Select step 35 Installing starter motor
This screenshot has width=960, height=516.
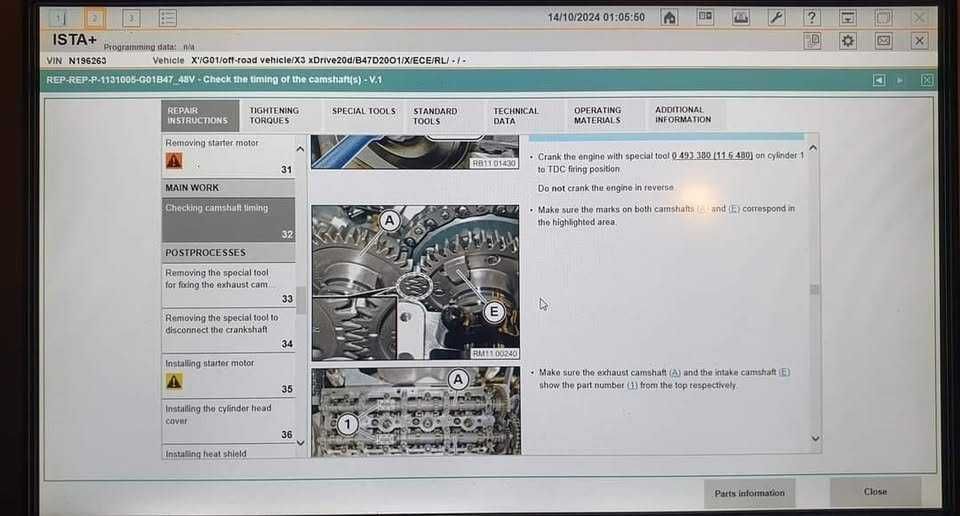pyautogui.click(x=228, y=376)
